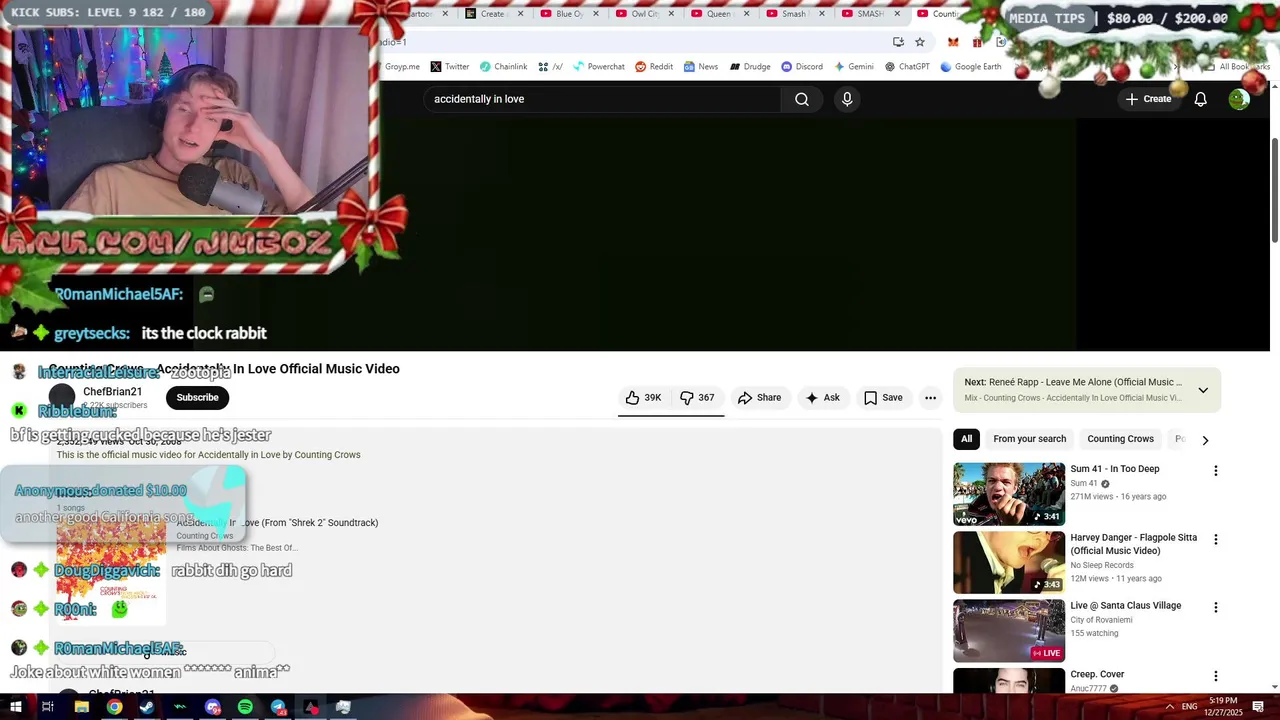Like the video with thumbs-up 39K
The width and height of the screenshot is (1280, 720).
[643, 398]
